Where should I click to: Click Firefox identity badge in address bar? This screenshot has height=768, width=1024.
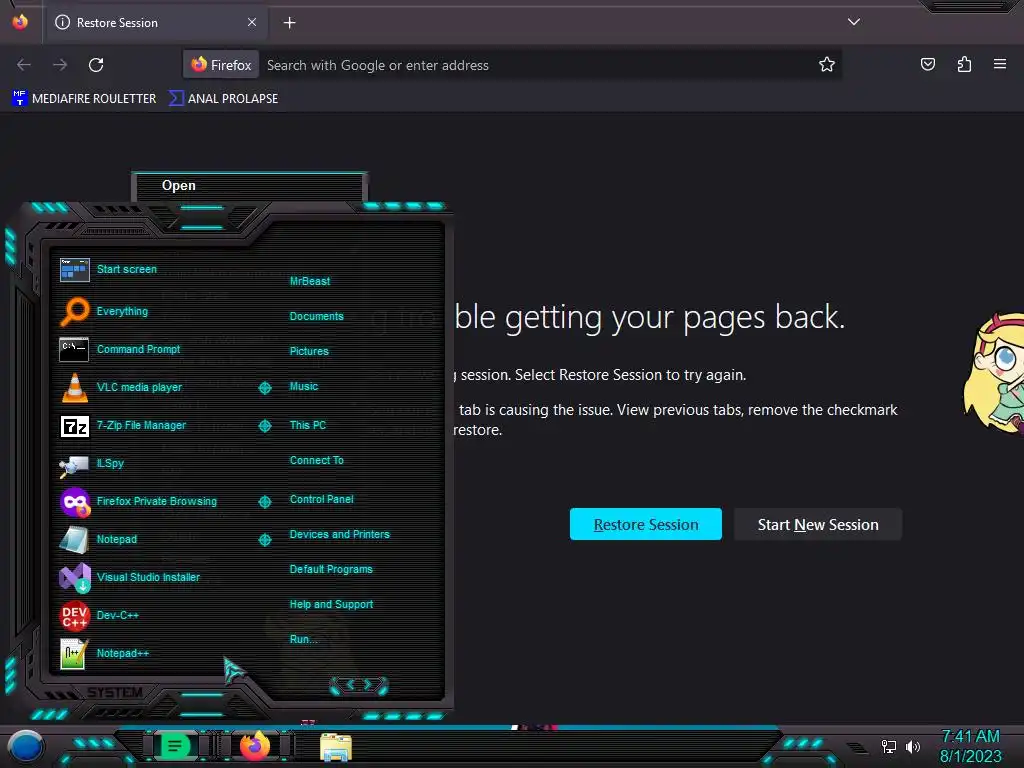point(221,65)
